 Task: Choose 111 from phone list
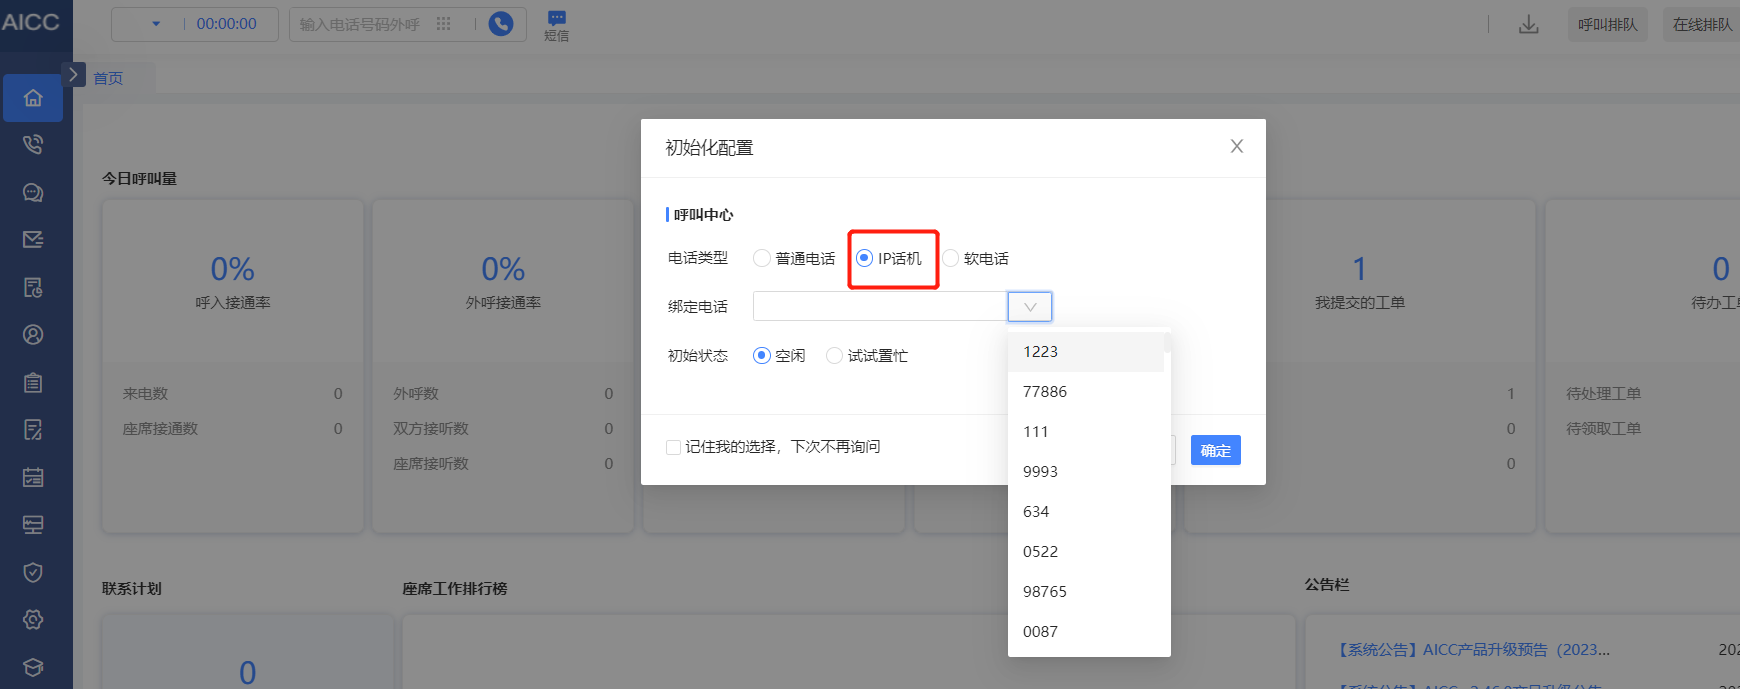(x=1086, y=432)
